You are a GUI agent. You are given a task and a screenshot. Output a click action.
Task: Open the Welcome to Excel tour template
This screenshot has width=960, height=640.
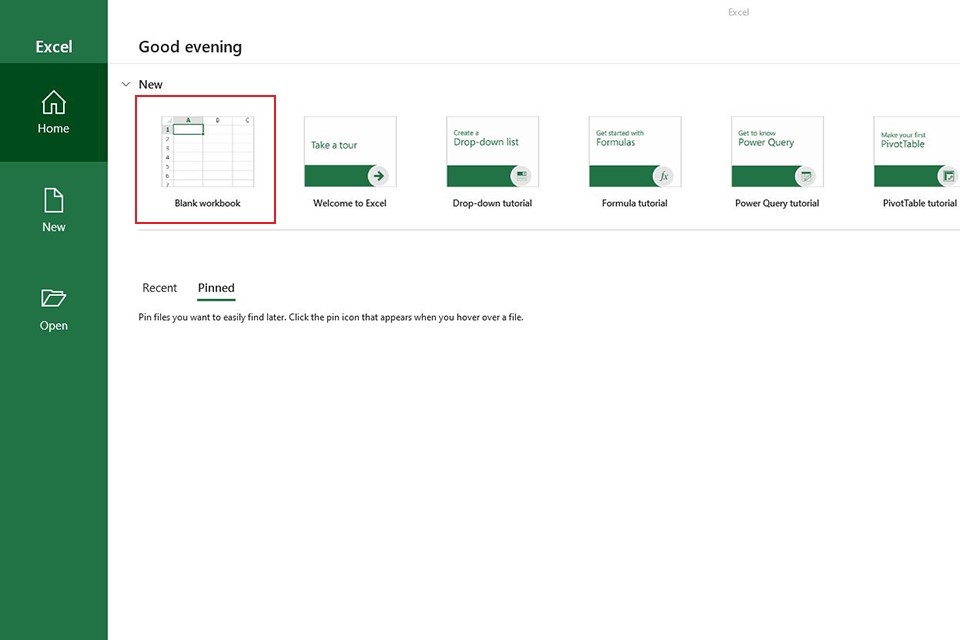[350, 162]
